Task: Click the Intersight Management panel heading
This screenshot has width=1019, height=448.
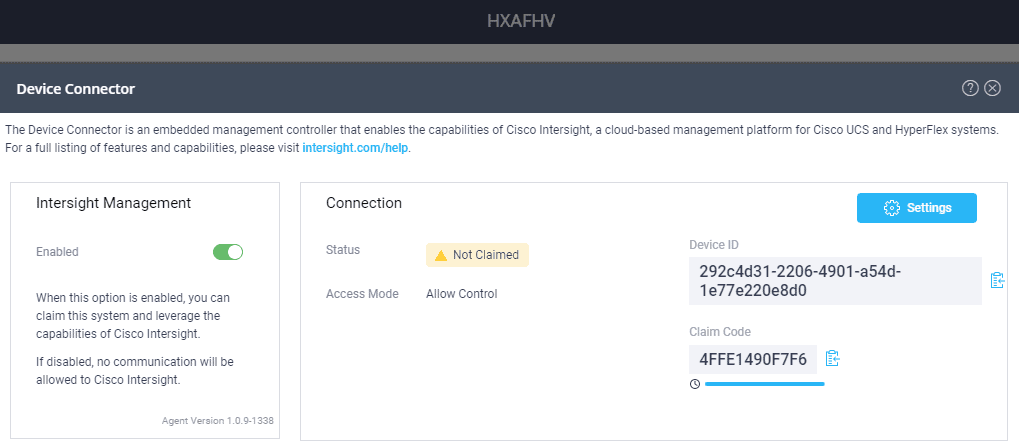Action: pos(114,203)
